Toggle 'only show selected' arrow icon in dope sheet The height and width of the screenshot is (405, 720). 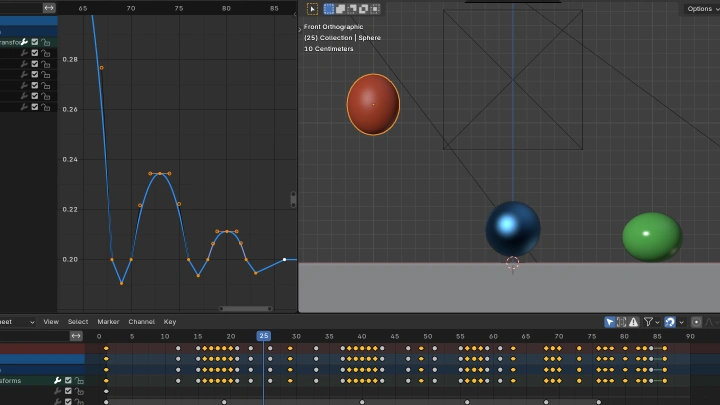tap(609, 322)
